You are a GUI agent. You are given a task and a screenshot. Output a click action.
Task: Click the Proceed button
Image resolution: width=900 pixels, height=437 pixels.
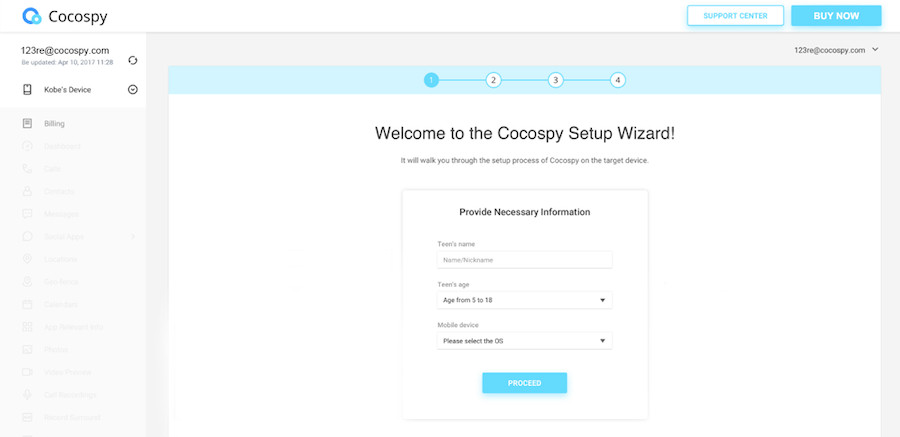click(525, 383)
